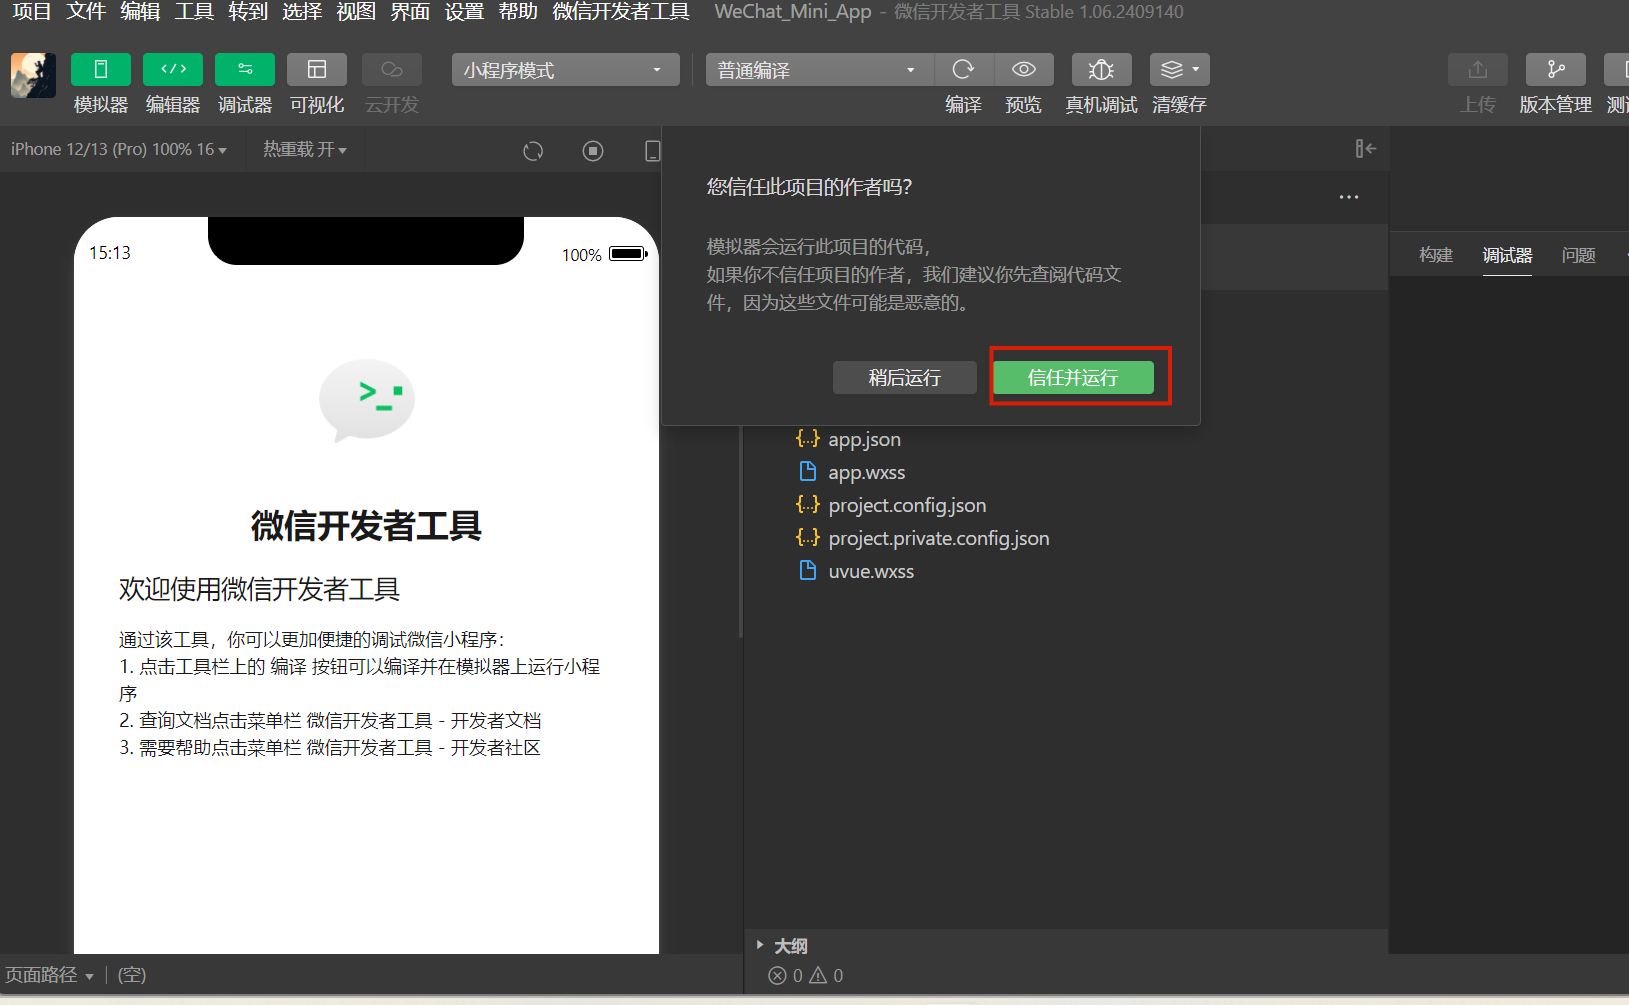Open the iPhone 12/13 (Pro) device dropdown
Image resolution: width=1629 pixels, height=1005 pixels.
(x=119, y=149)
